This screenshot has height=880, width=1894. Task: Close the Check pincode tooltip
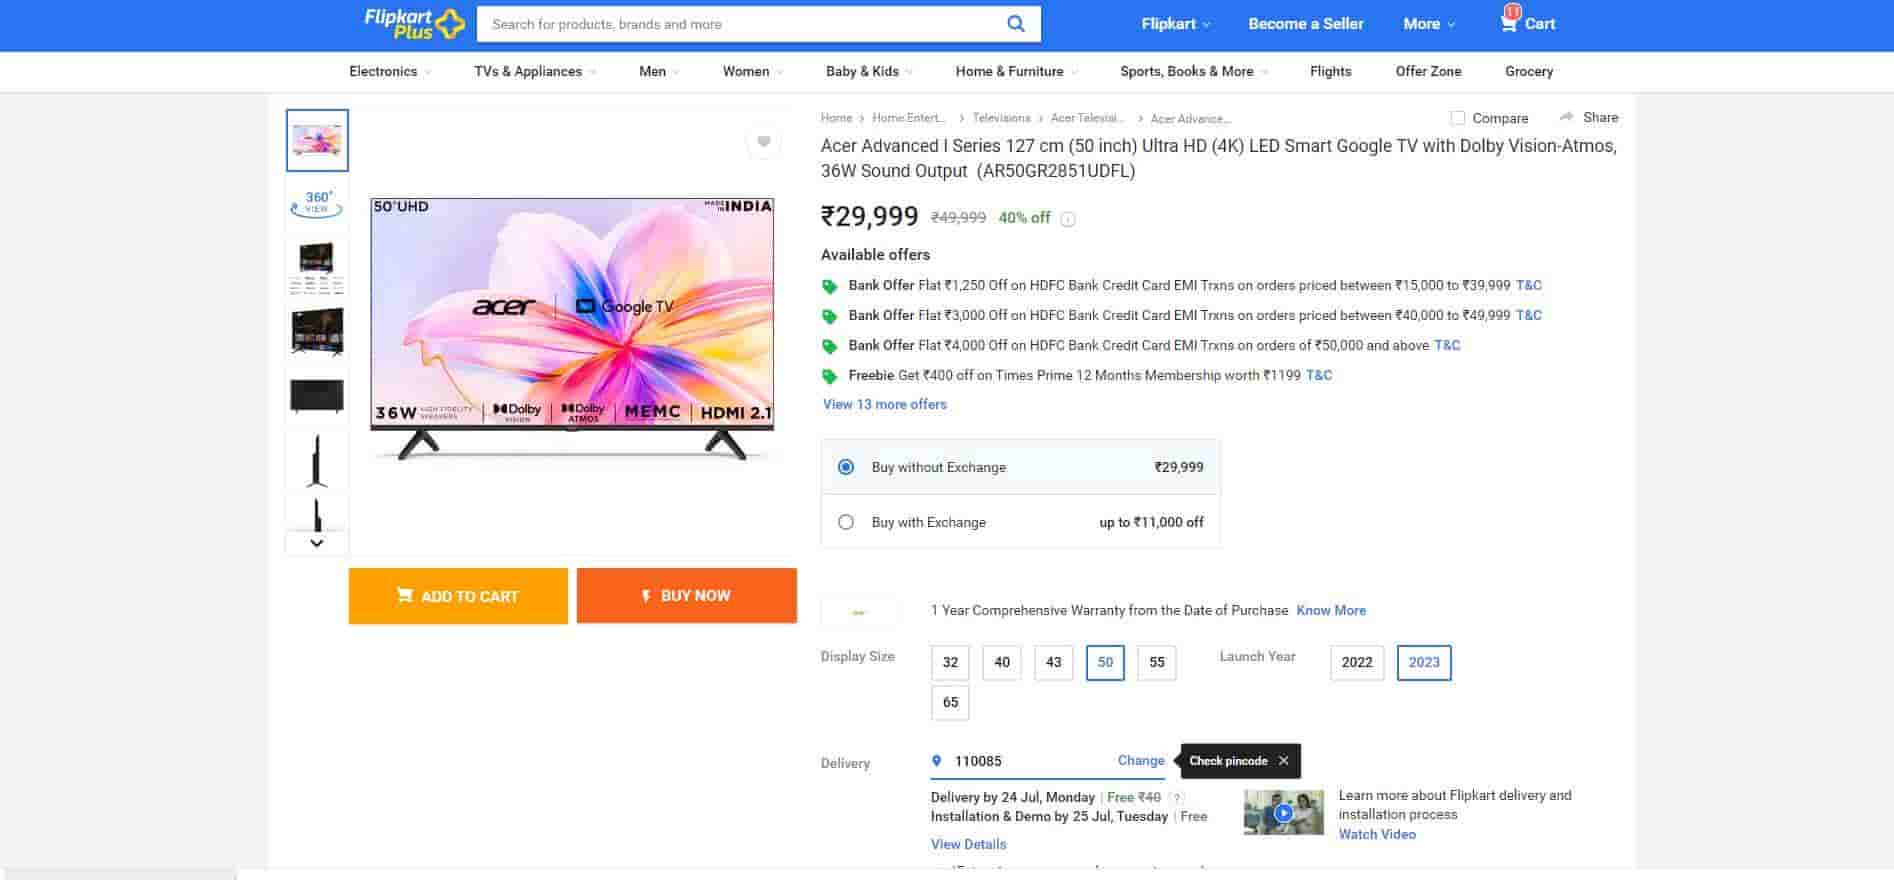tap(1283, 761)
